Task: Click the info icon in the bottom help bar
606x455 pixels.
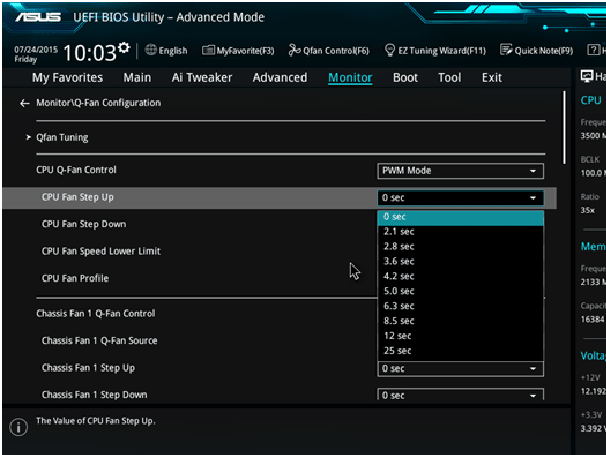Action: 18,427
